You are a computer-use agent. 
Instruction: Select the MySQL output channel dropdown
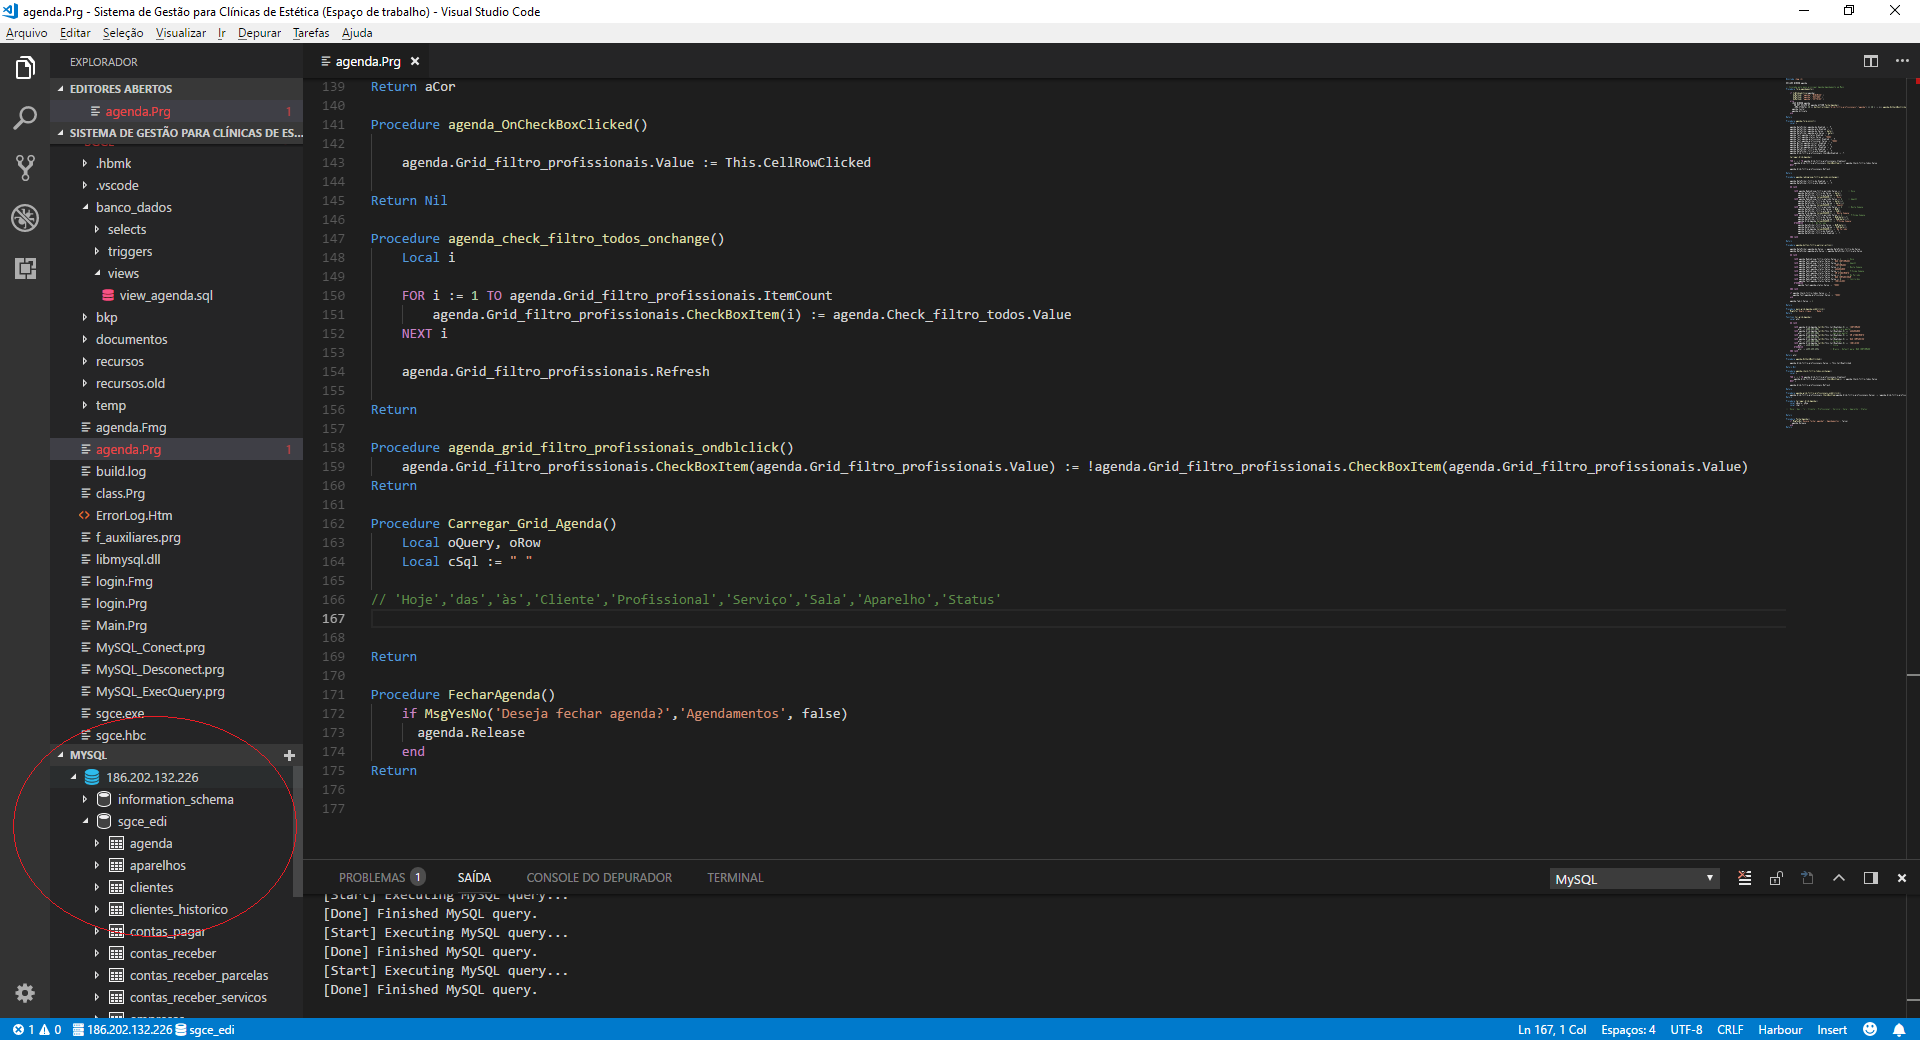click(1634, 879)
